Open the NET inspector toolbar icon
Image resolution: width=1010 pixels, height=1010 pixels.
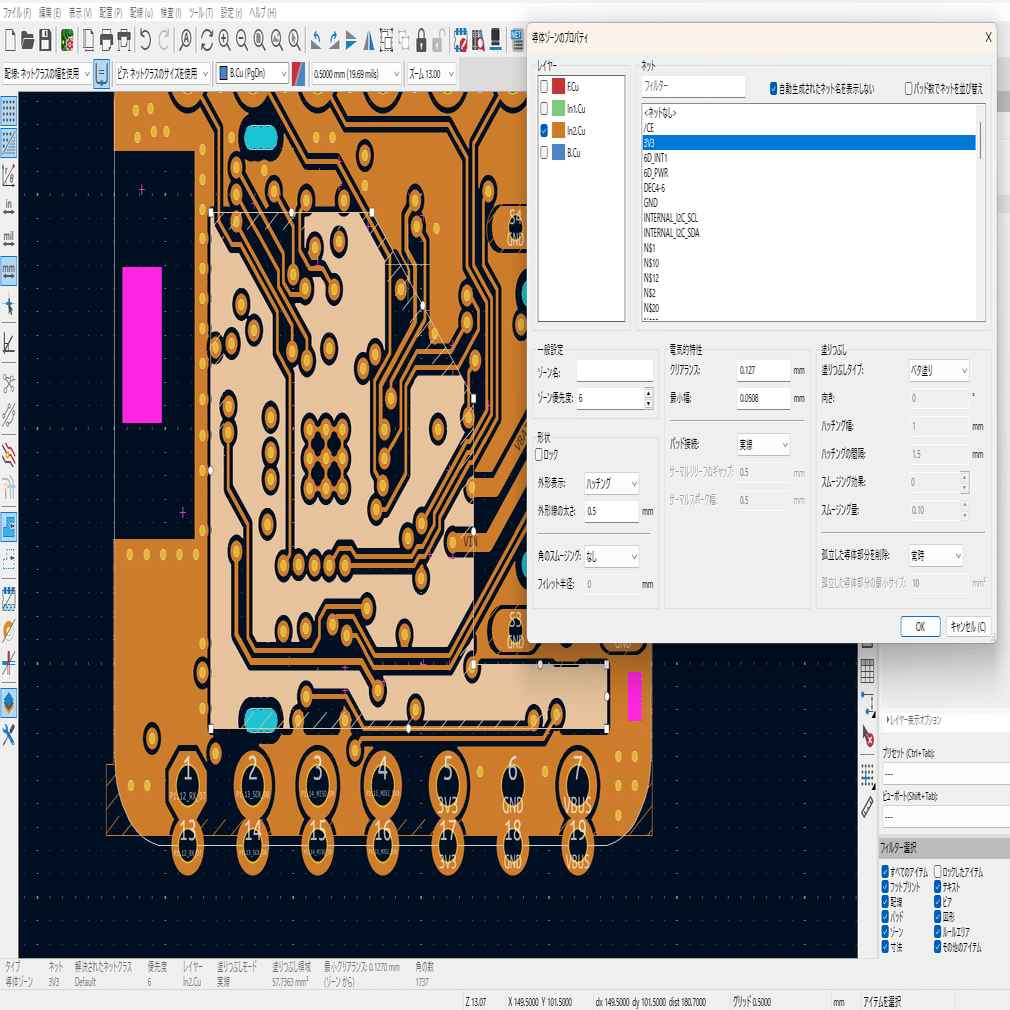(517, 38)
